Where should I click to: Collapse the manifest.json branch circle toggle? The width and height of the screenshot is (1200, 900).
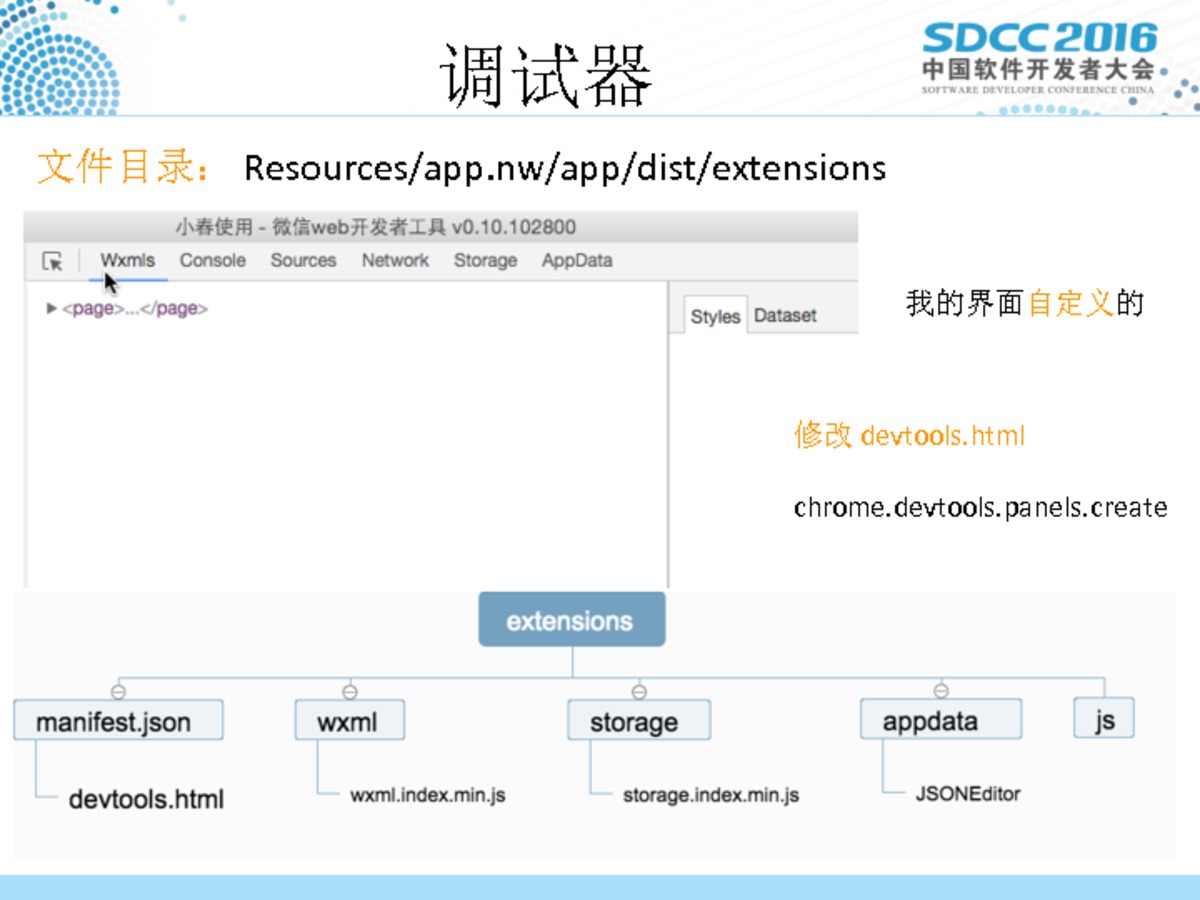[x=118, y=691]
